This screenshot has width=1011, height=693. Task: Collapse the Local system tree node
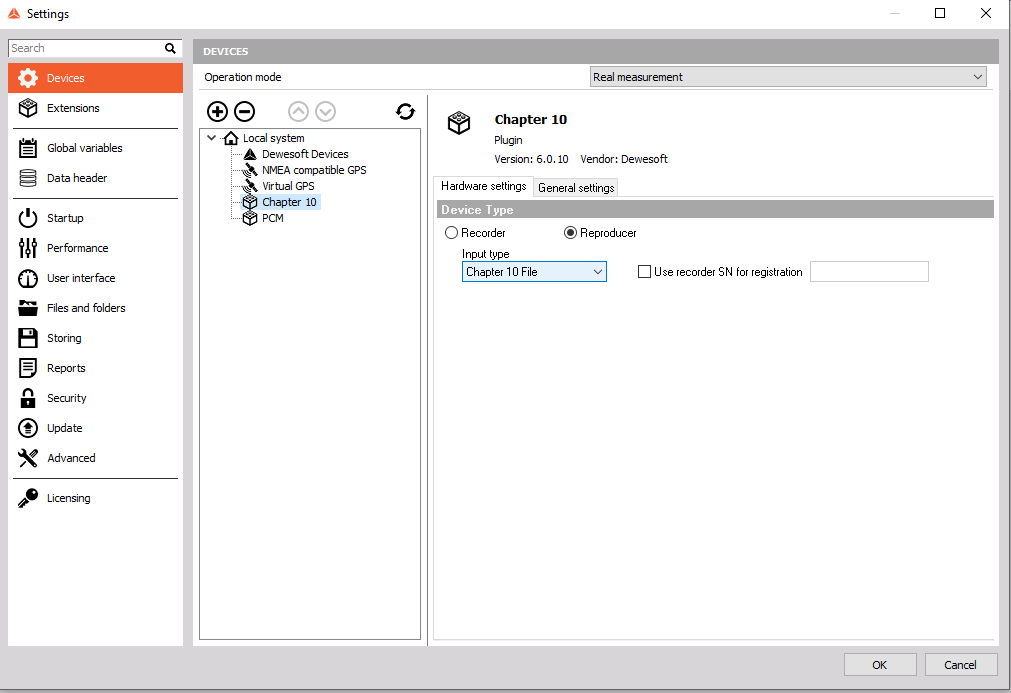[211, 138]
